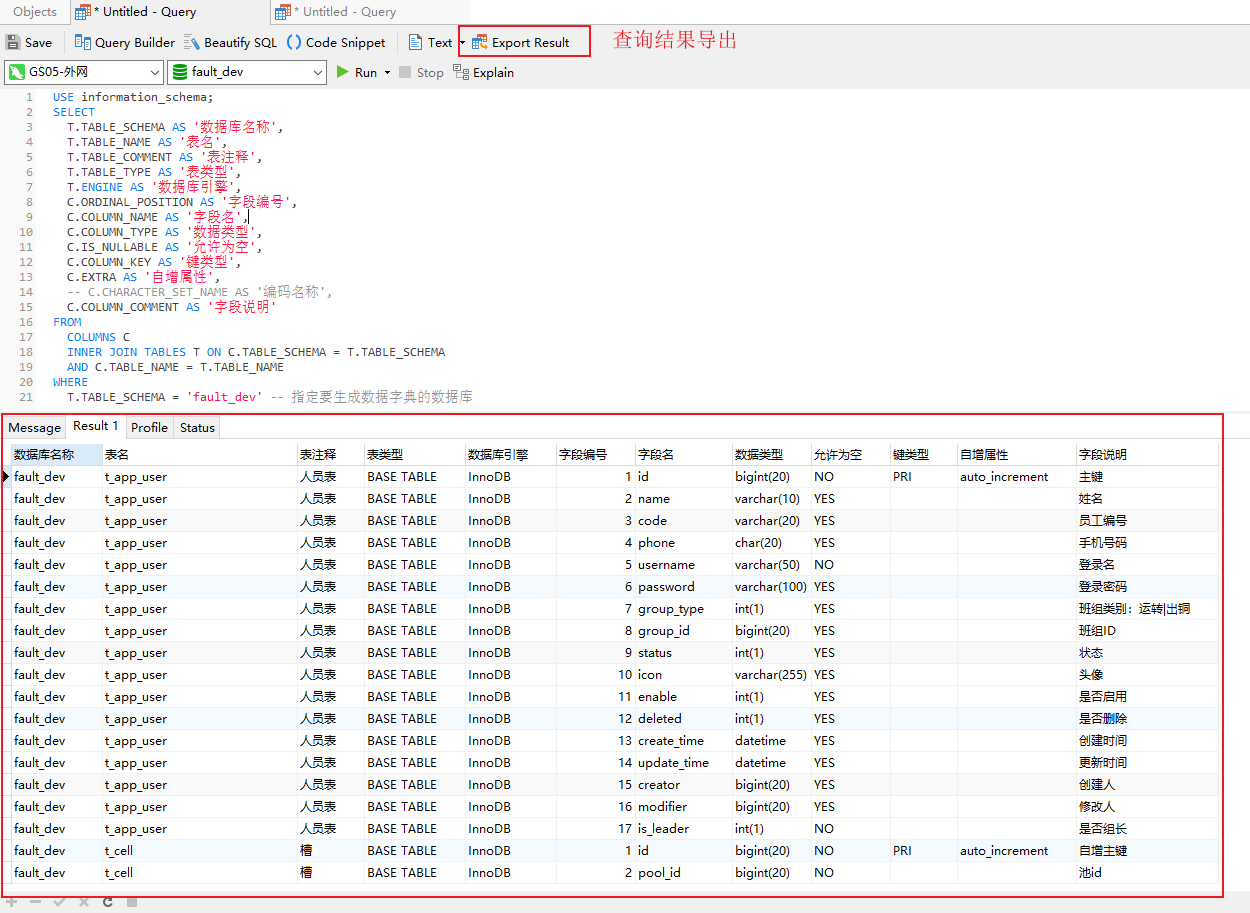This screenshot has height=913, width=1250.
Task: Select the 'group_type' field name cell
Action: [683, 608]
